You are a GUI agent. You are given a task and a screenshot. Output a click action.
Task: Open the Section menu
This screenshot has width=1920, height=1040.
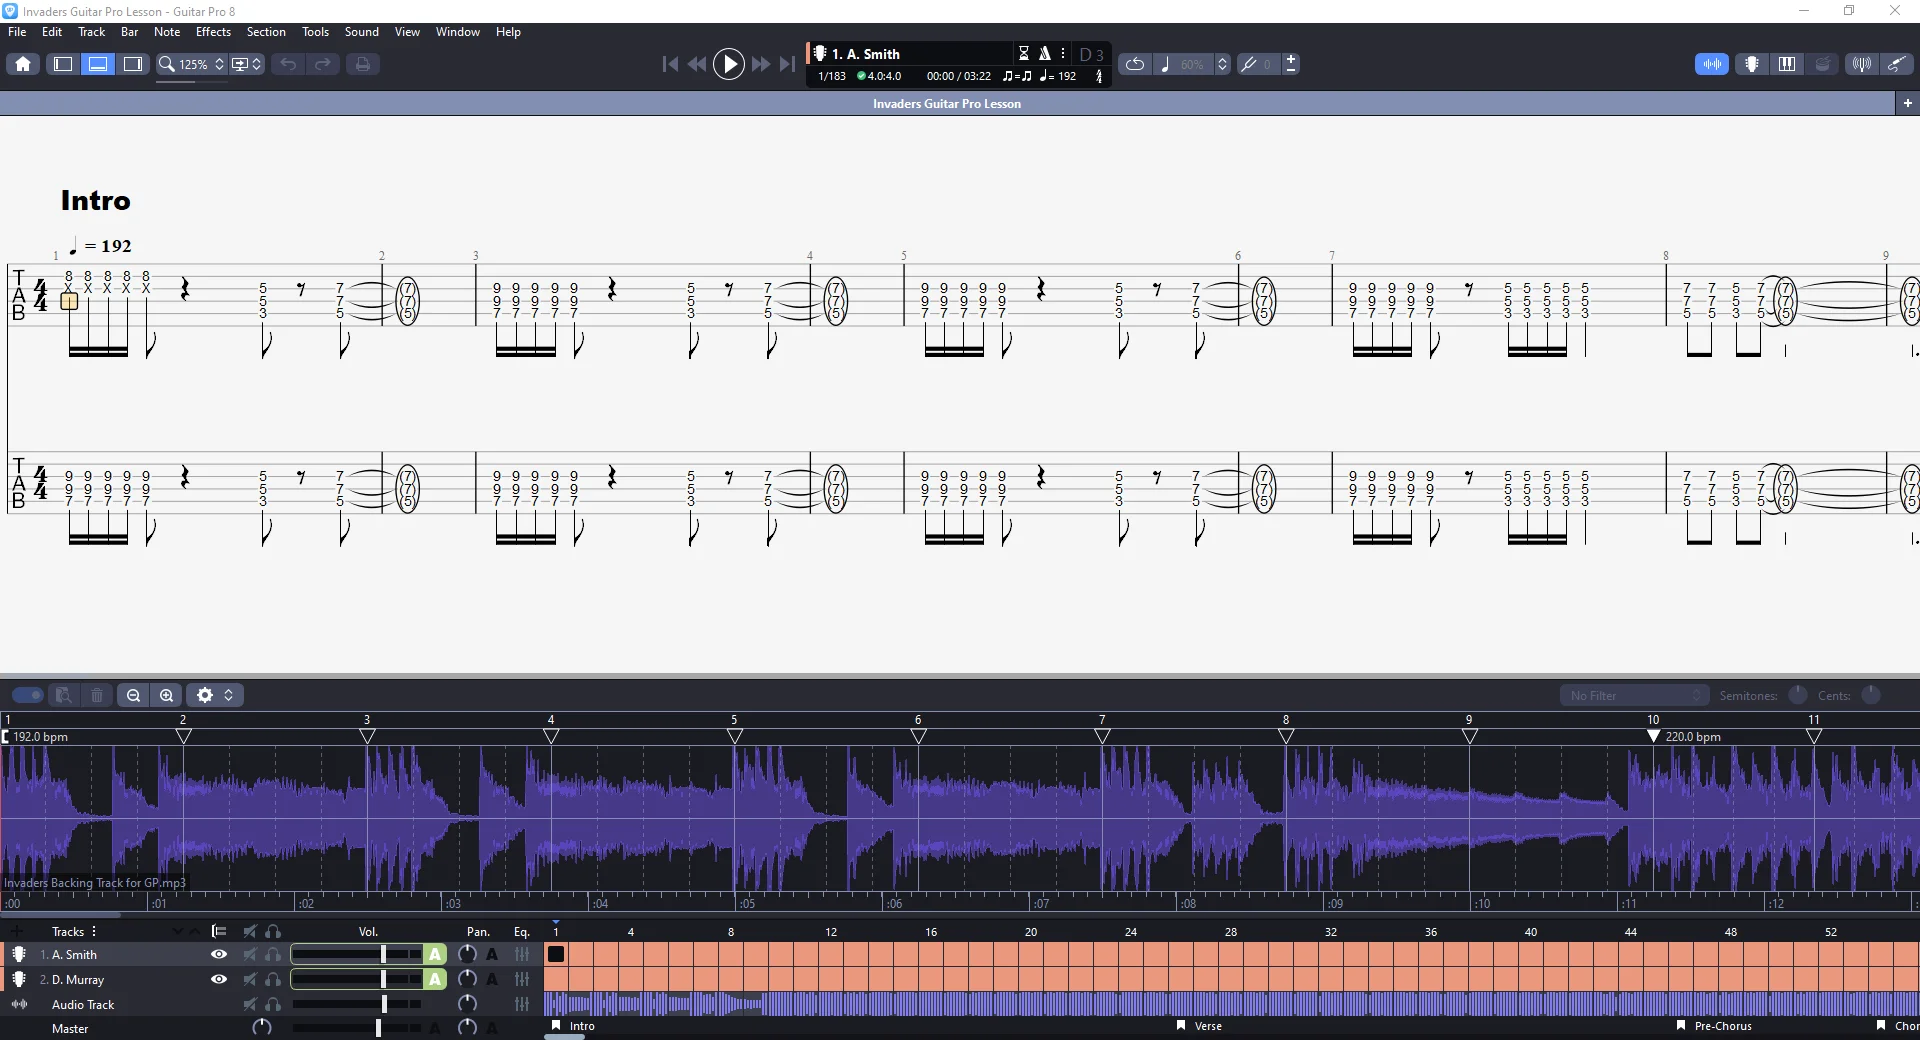pos(266,32)
